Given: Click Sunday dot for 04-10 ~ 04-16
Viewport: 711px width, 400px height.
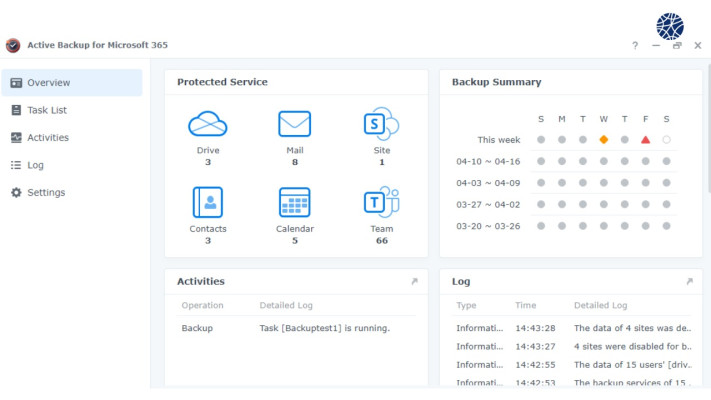Looking at the screenshot, I should tap(541, 161).
